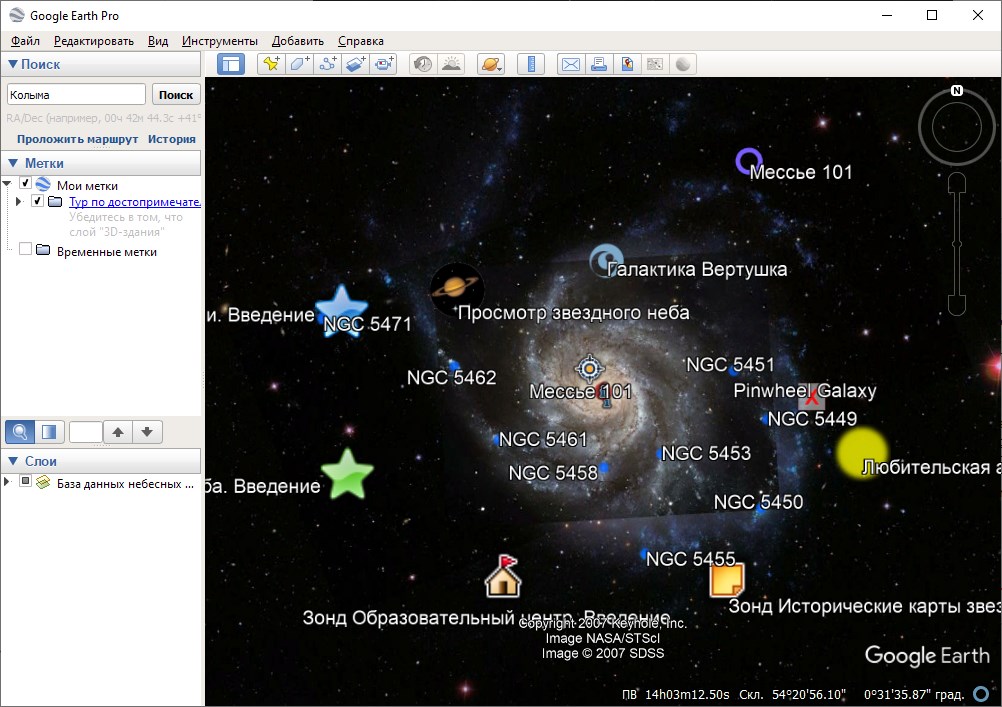Select the Временные метки folder row
This screenshot has width=1002, height=707.
[x=106, y=252]
